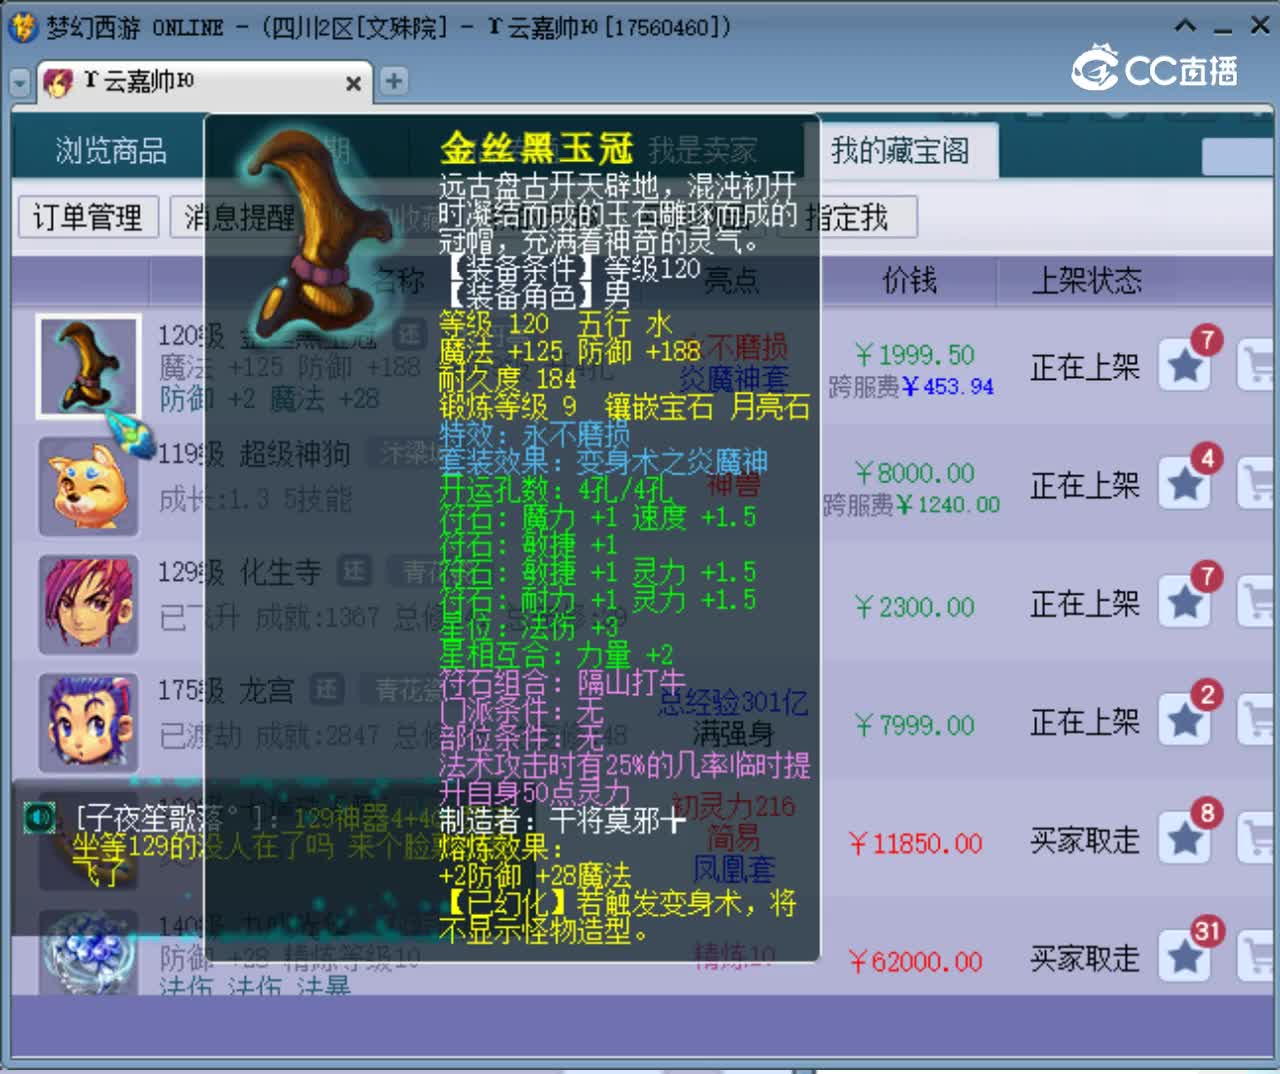
Task: Click 买家取走 status for ¥11850.00 row
Action: tap(1085, 840)
